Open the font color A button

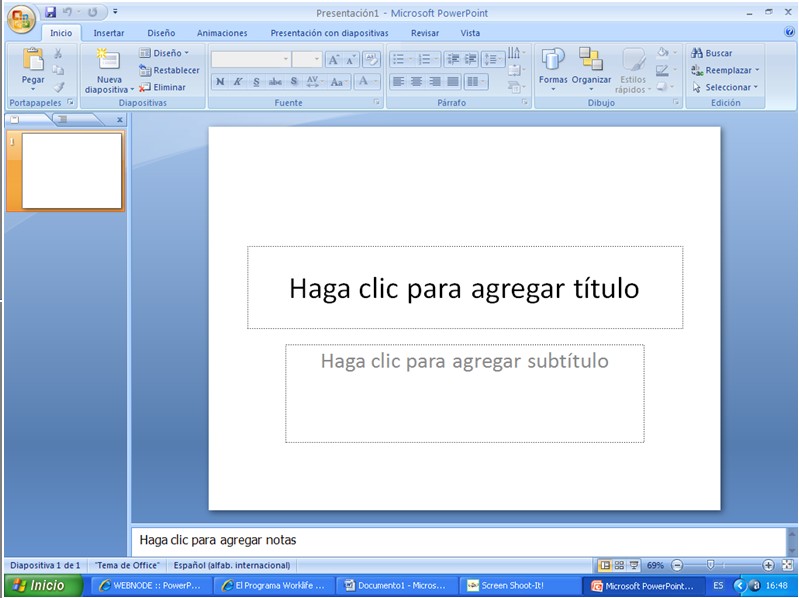pyautogui.click(x=367, y=81)
